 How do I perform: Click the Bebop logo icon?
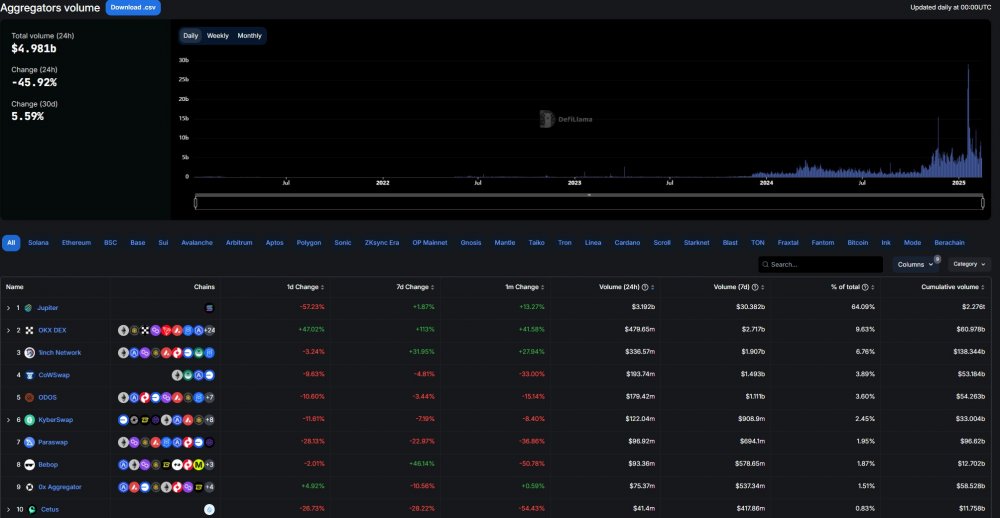tap(29, 465)
